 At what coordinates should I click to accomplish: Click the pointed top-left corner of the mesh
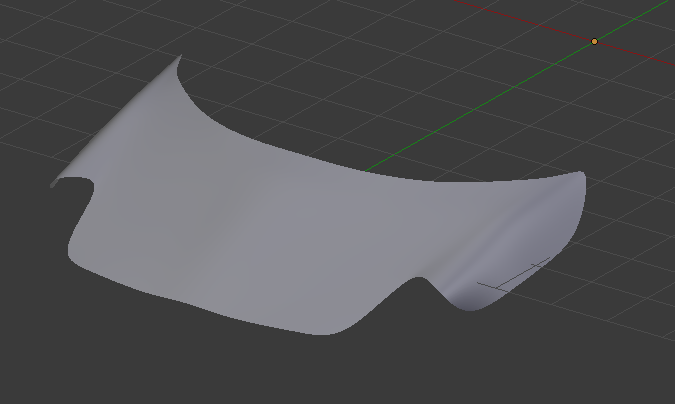point(178,58)
